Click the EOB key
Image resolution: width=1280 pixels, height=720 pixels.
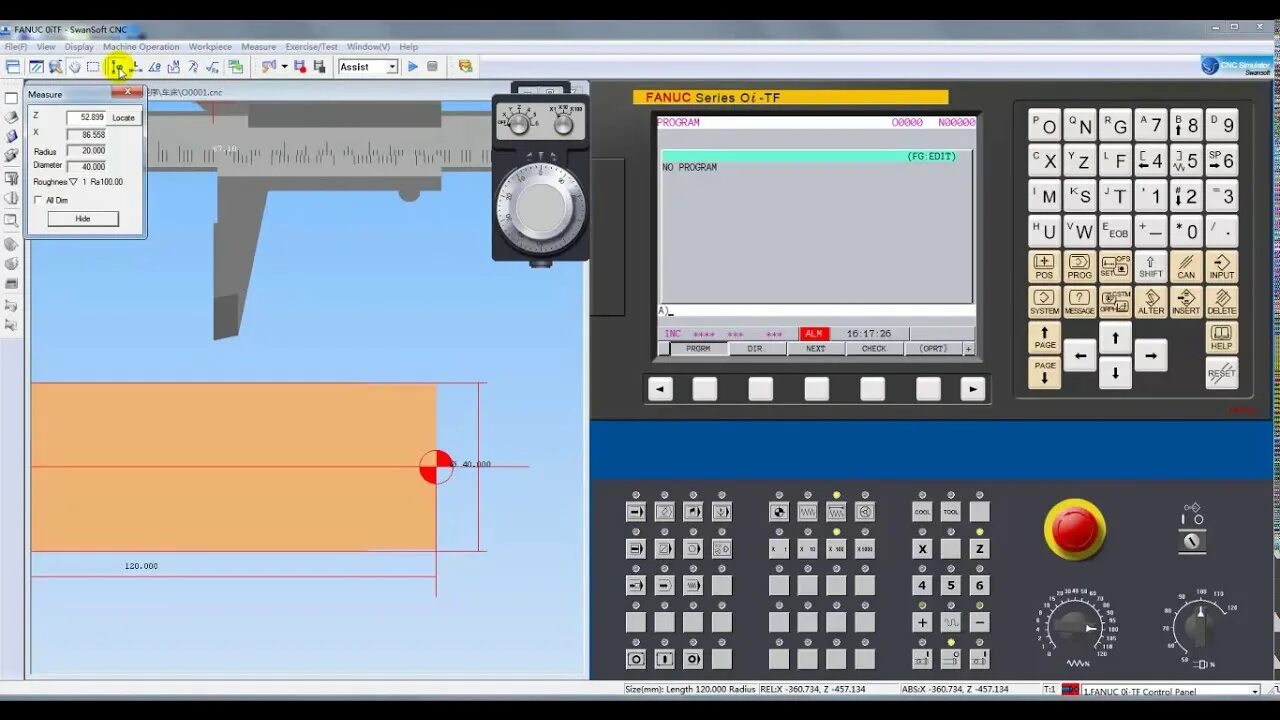1115,231
